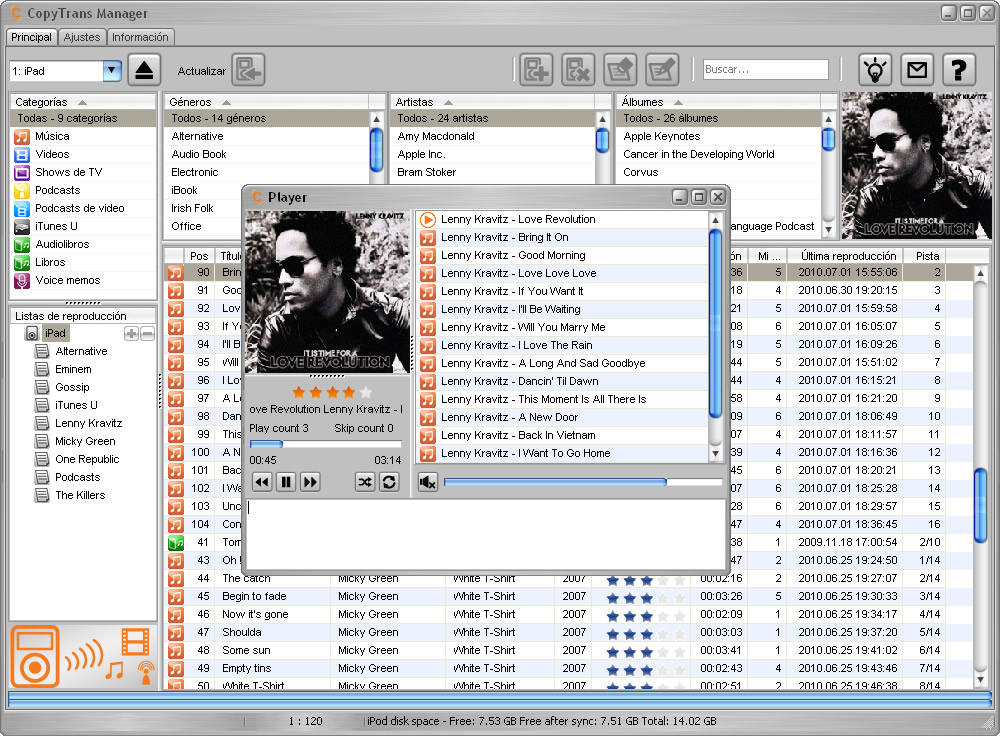Click the delete tracks toolbar icon

pyautogui.click(x=578, y=70)
